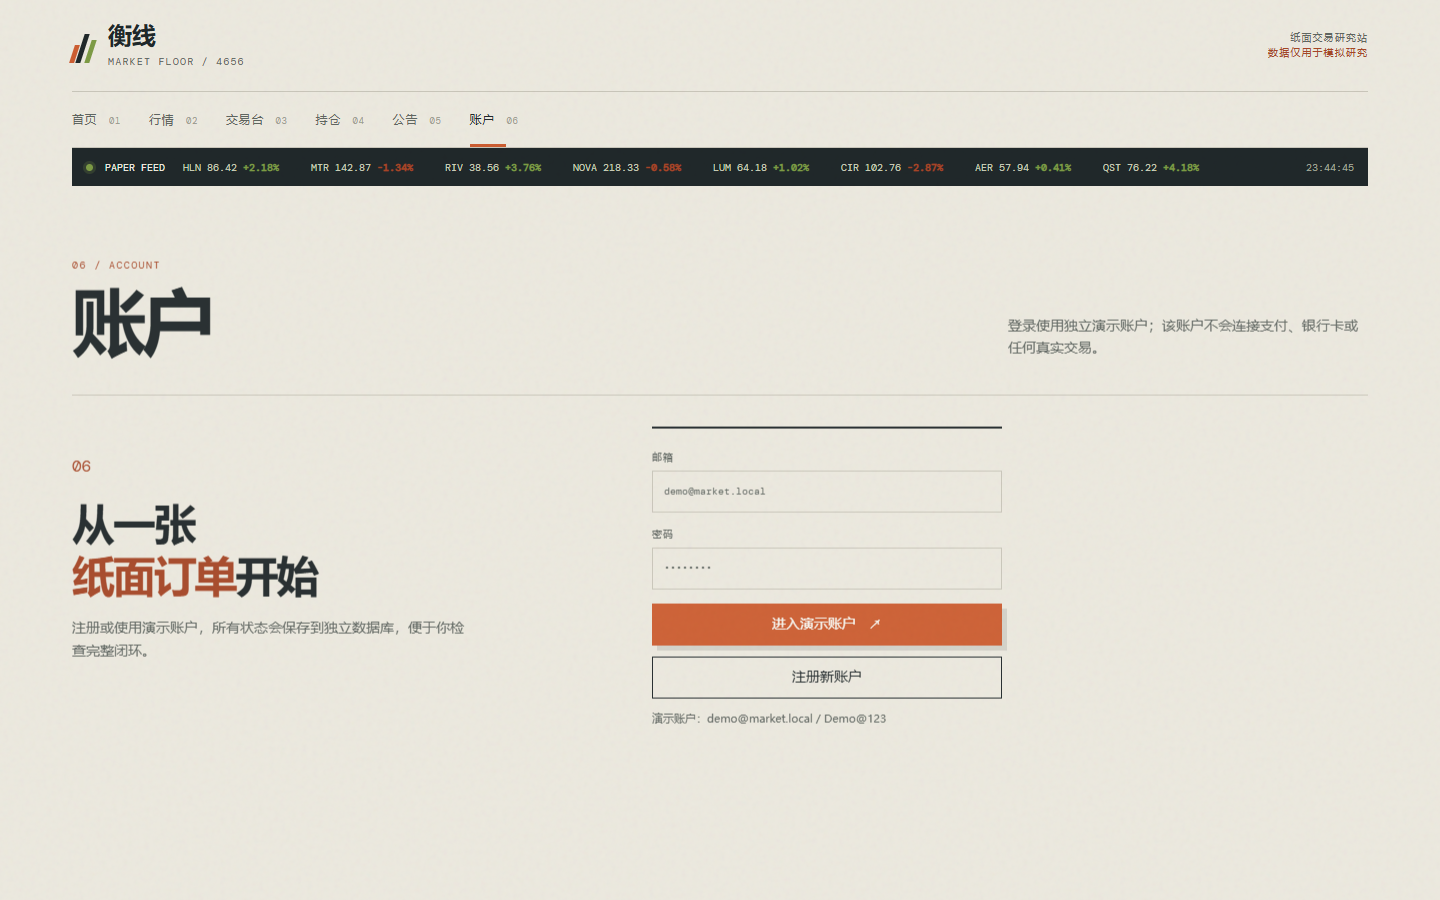Image resolution: width=1440 pixels, height=900 pixels.
Task: Click the 衡线 logo icon
Action: (83, 48)
